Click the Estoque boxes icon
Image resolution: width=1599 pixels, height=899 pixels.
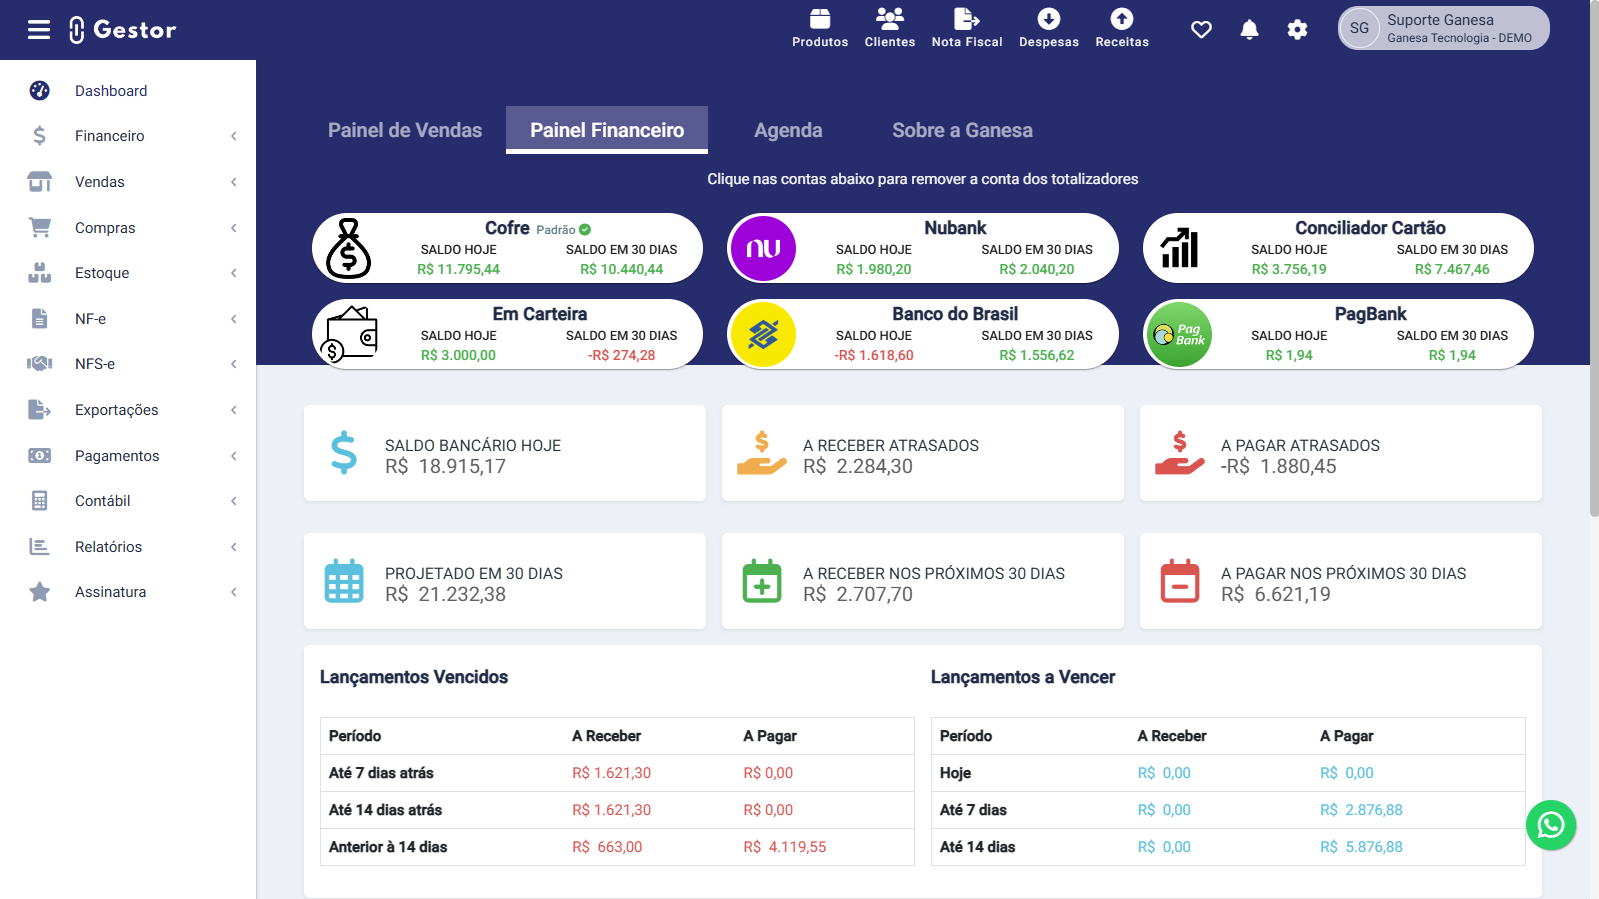tap(40, 273)
